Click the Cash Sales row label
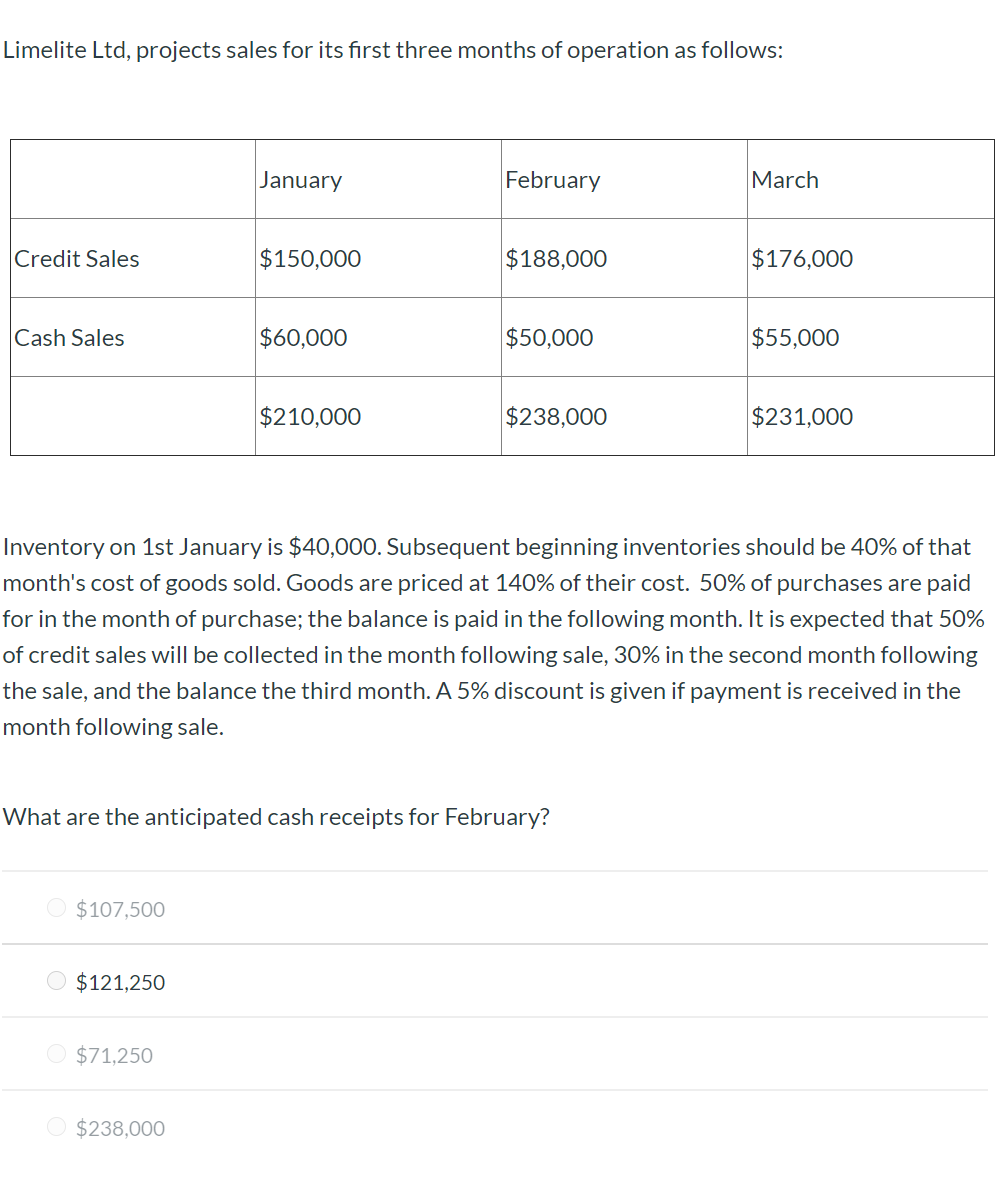Viewport: 1003px width, 1178px height. coord(69,337)
